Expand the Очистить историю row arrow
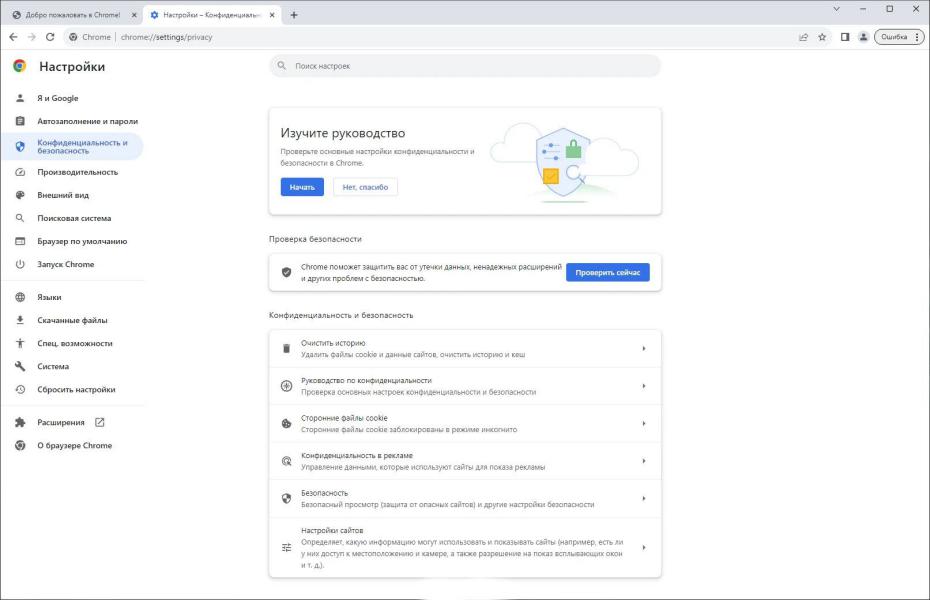Viewport: 930px width, 600px height. click(644, 349)
